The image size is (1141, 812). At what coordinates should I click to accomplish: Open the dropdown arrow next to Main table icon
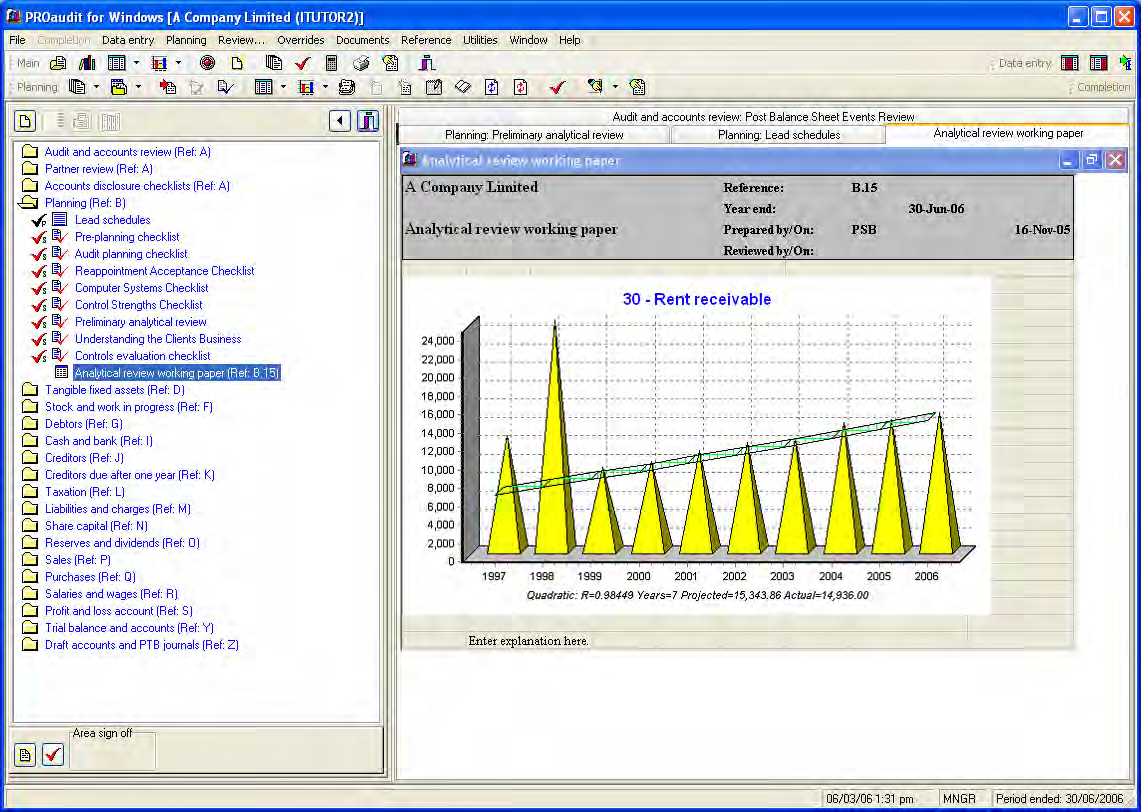[x=136, y=63]
